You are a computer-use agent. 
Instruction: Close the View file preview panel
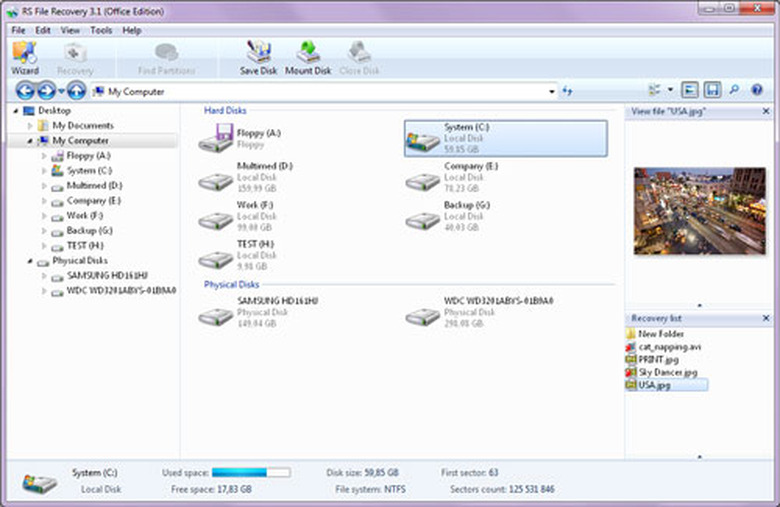click(766, 112)
